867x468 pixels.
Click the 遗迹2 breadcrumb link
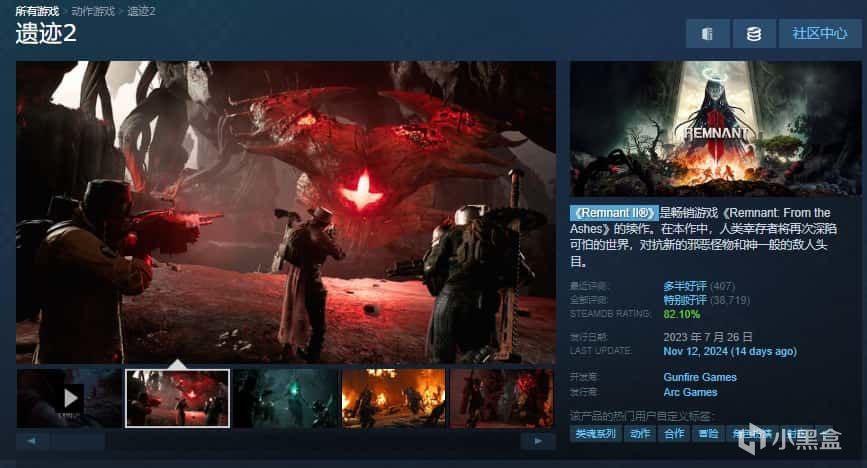coord(142,11)
